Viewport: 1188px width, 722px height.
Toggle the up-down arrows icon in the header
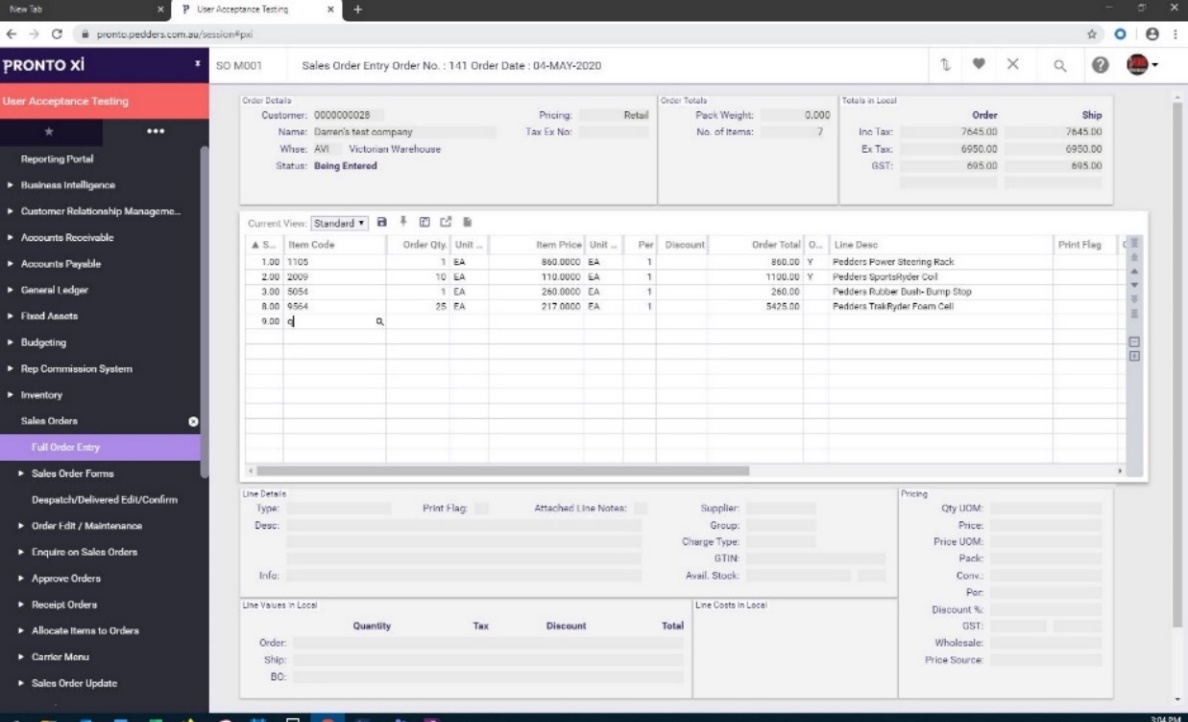945,64
